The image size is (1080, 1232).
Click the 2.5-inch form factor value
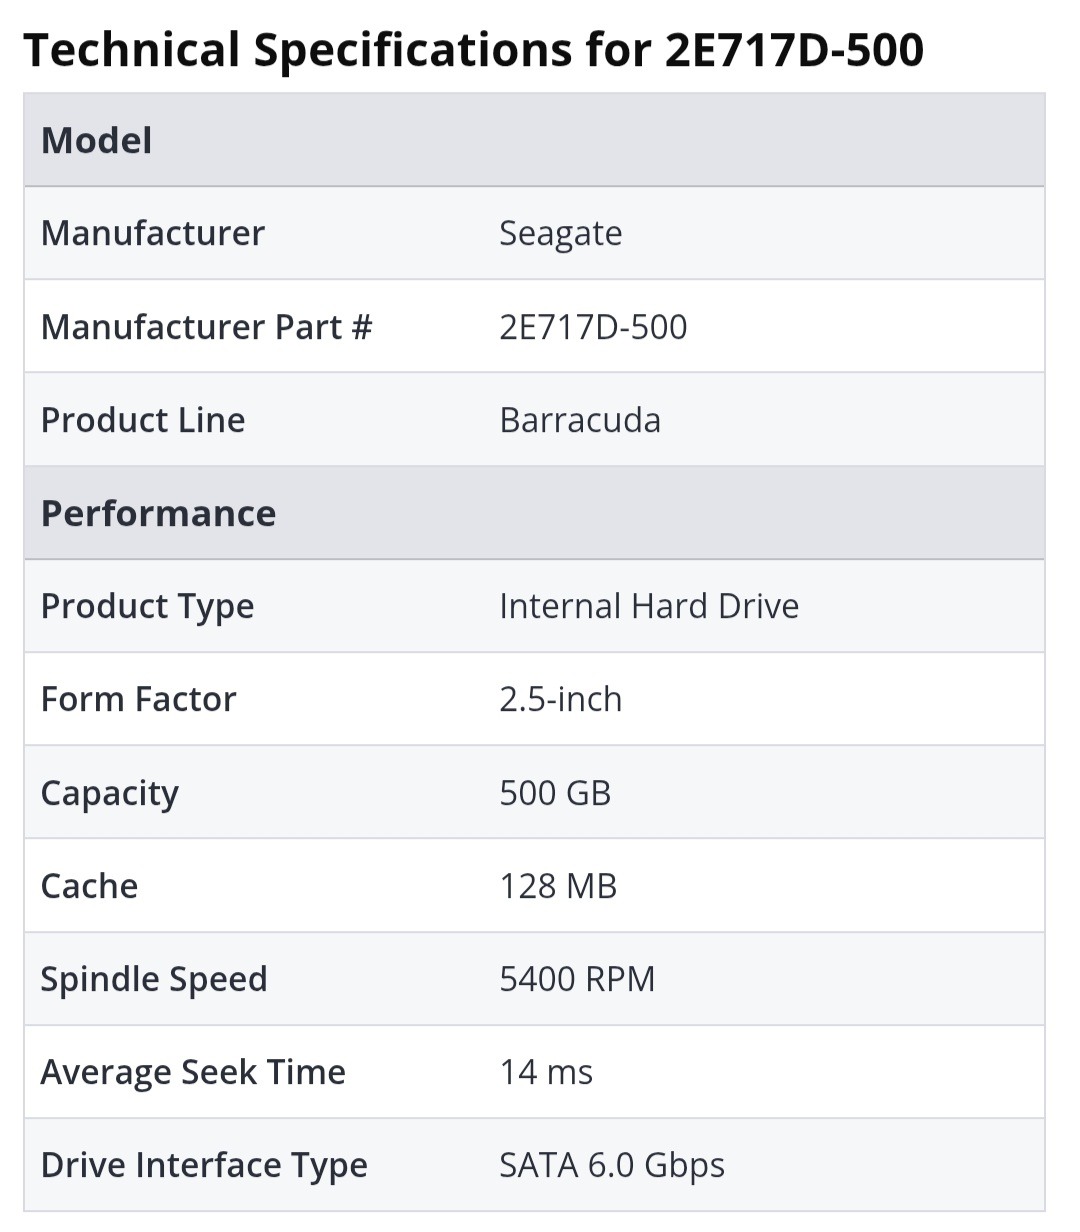[560, 699]
